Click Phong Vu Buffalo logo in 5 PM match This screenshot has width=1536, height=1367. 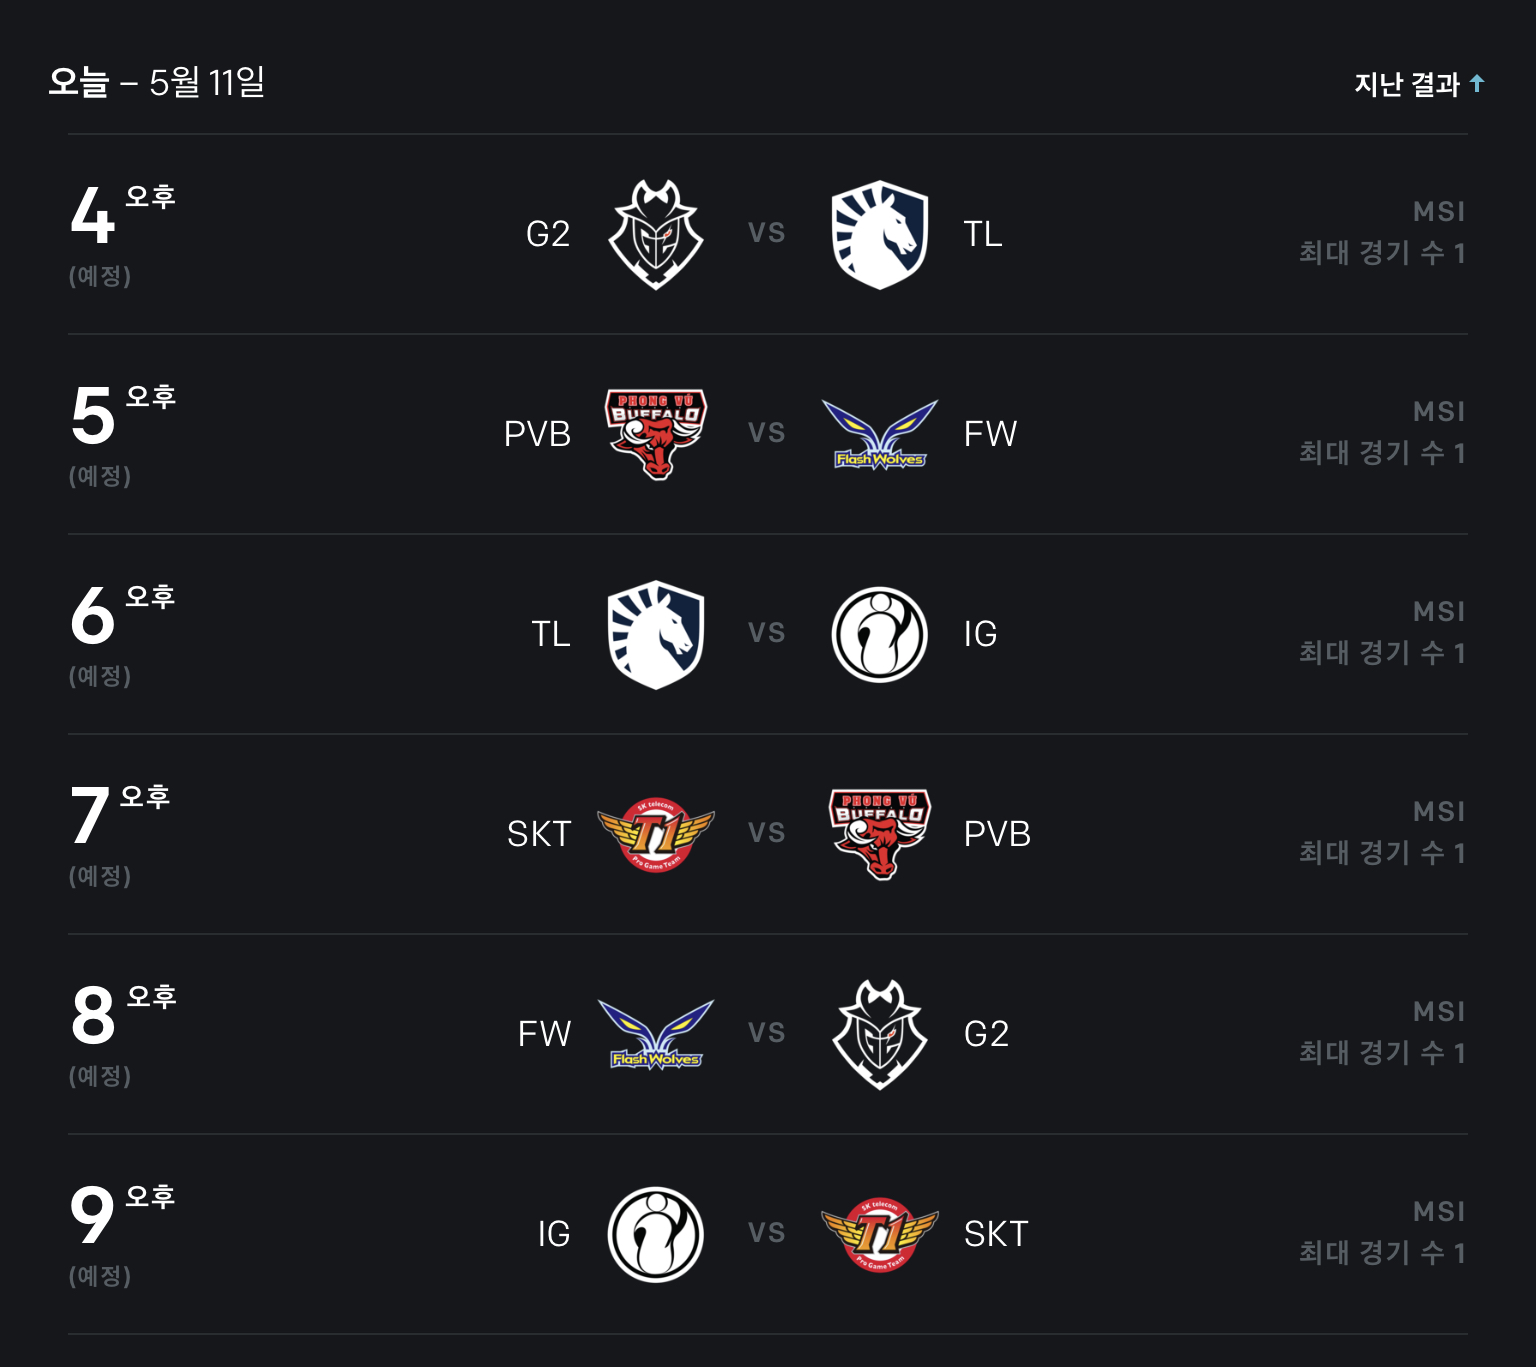(656, 434)
